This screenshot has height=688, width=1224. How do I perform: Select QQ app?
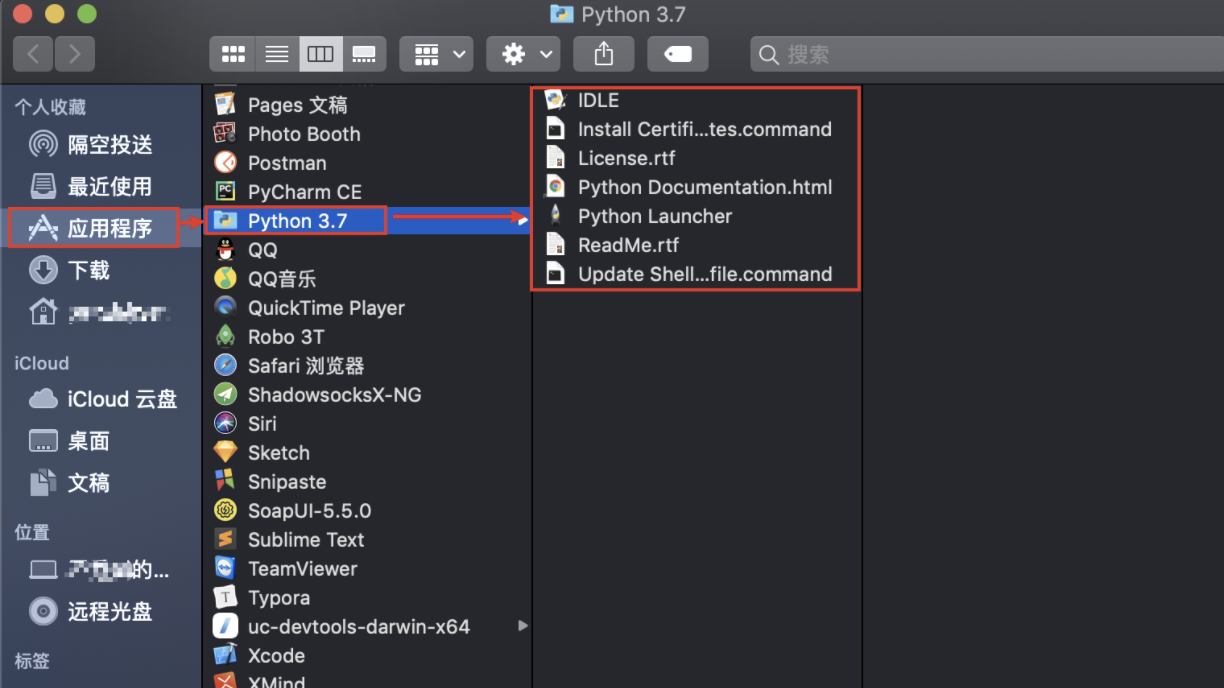pyautogui.click(x=368, y=250)
